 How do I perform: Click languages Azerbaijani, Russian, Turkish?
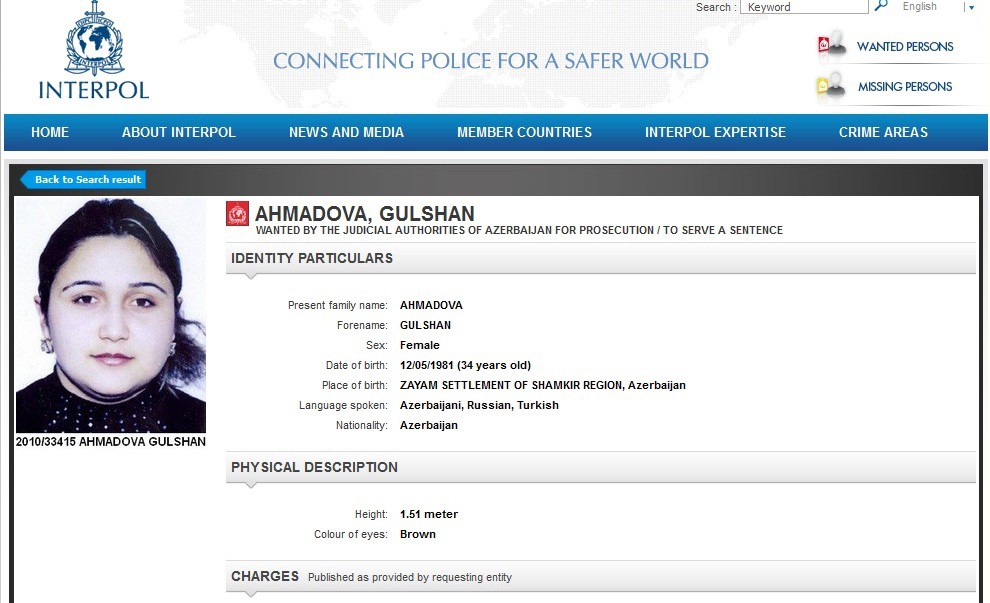[479, 405]
